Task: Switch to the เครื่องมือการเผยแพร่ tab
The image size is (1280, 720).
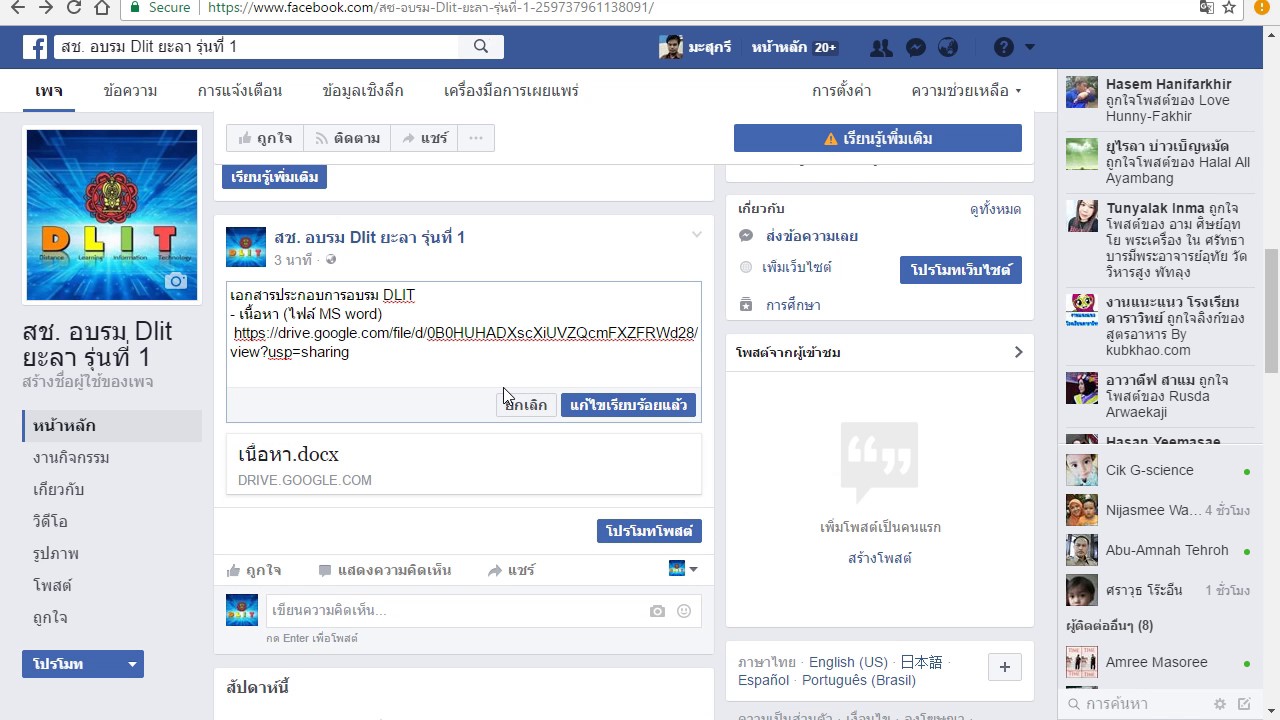Action: 511,91
